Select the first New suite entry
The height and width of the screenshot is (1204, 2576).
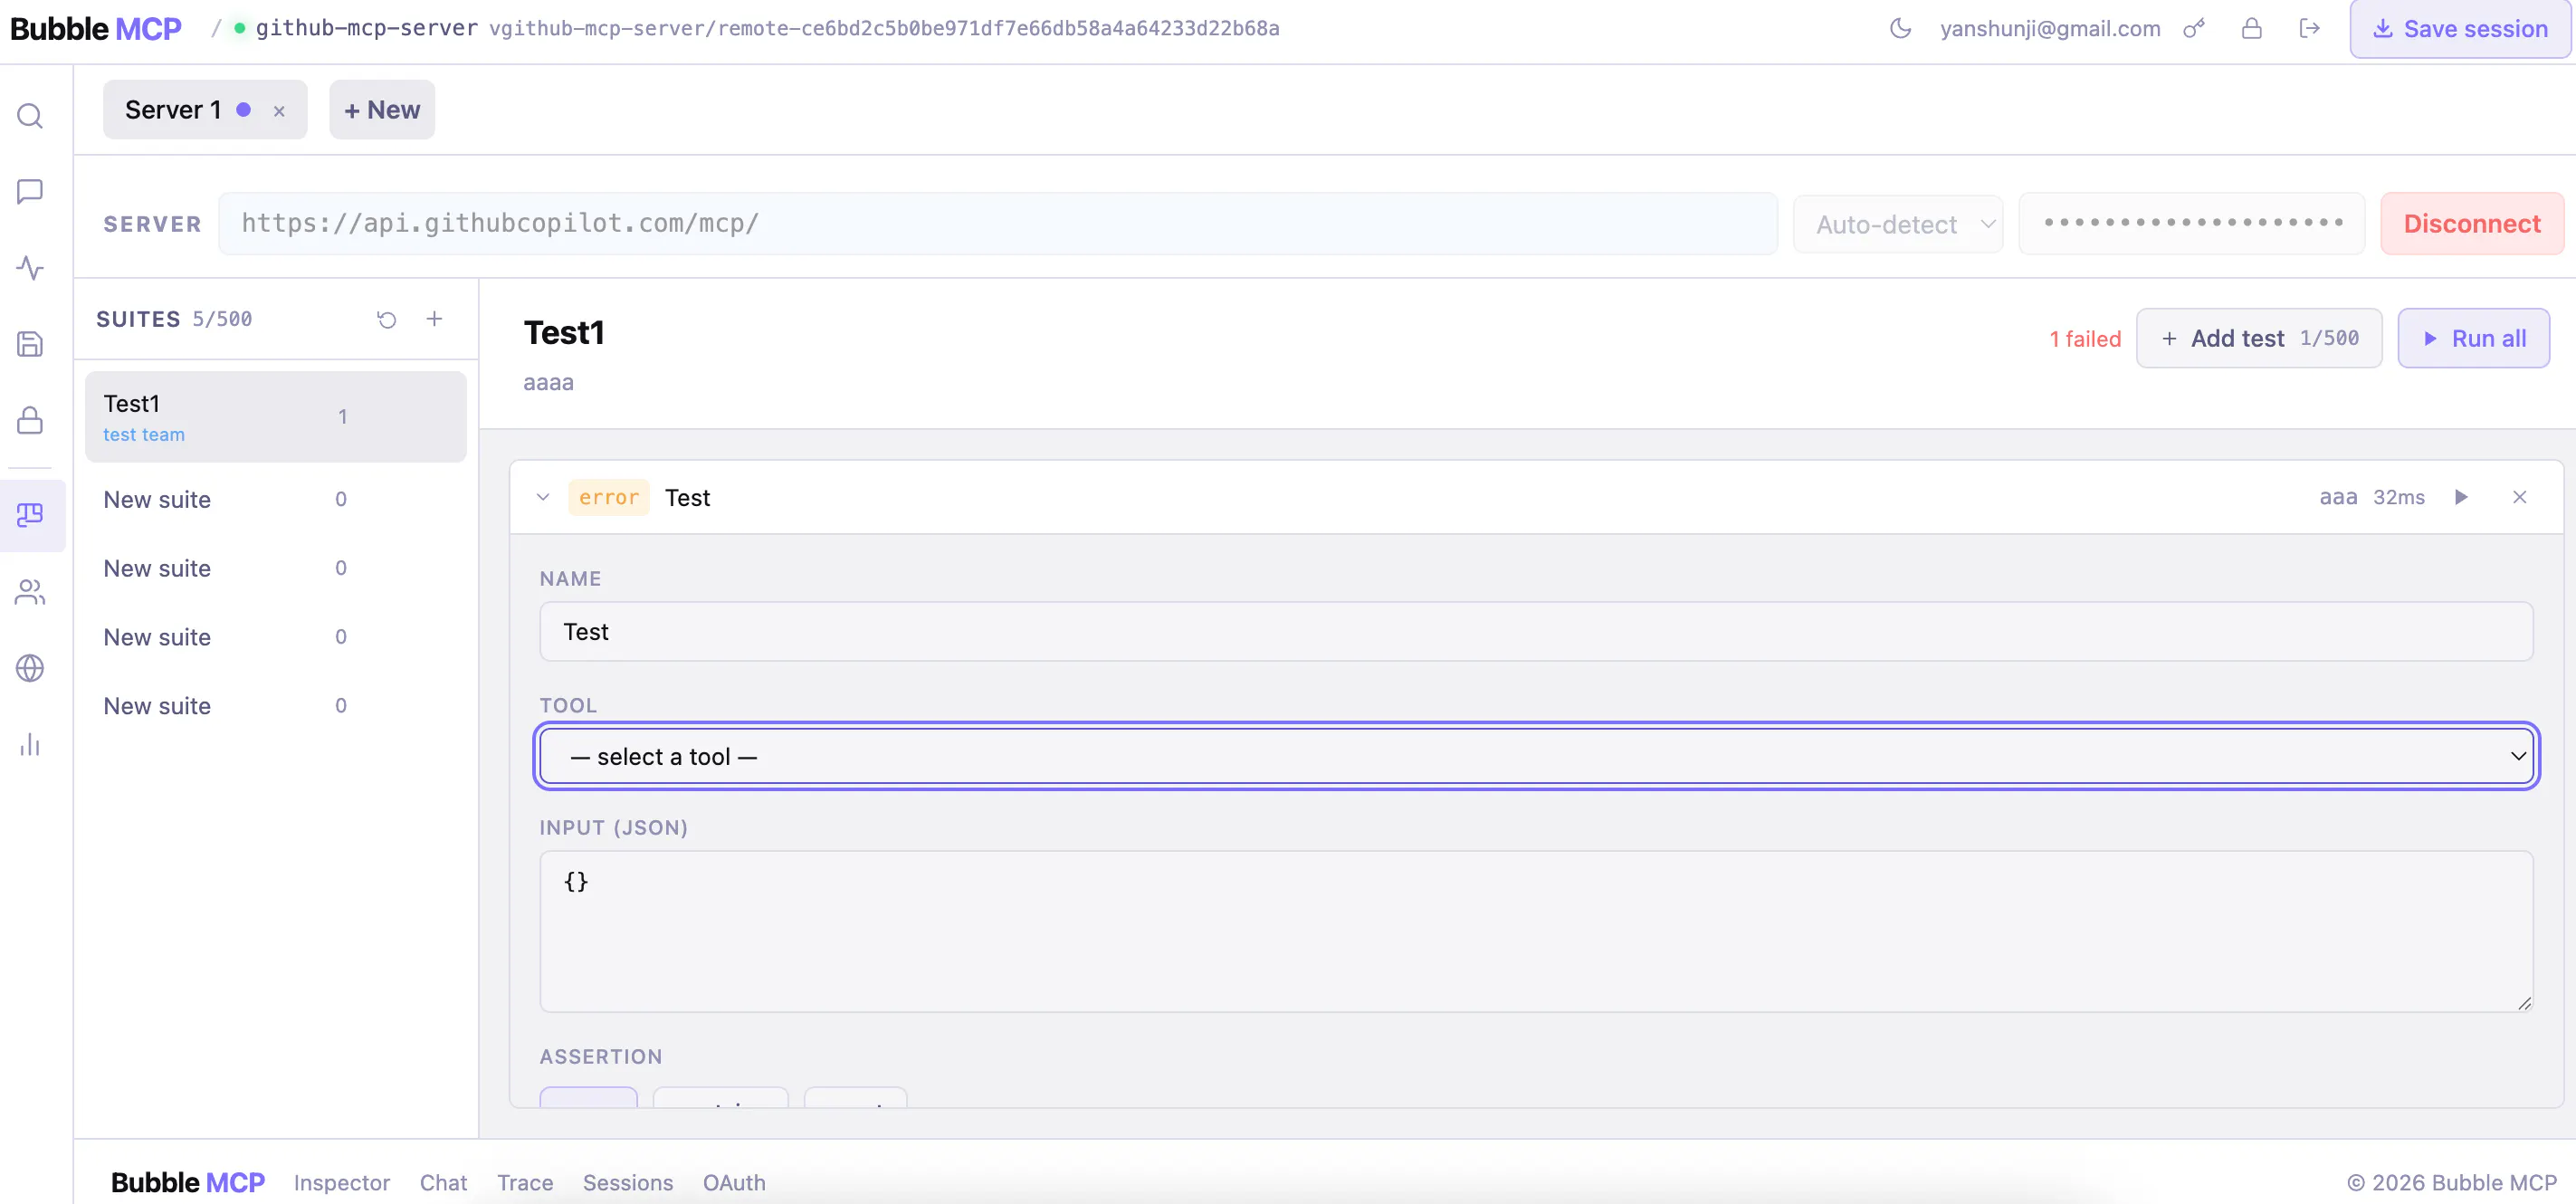(276, 499)
